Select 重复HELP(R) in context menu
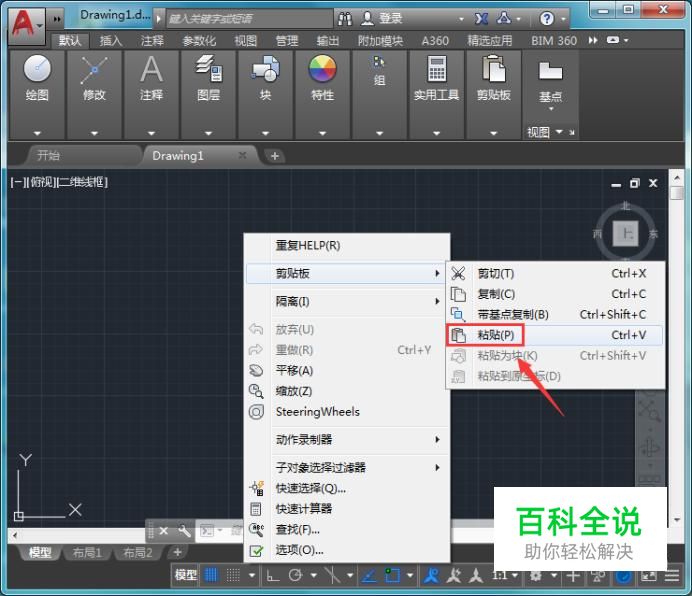The image size is (692, 596). [x=347, y=245]
